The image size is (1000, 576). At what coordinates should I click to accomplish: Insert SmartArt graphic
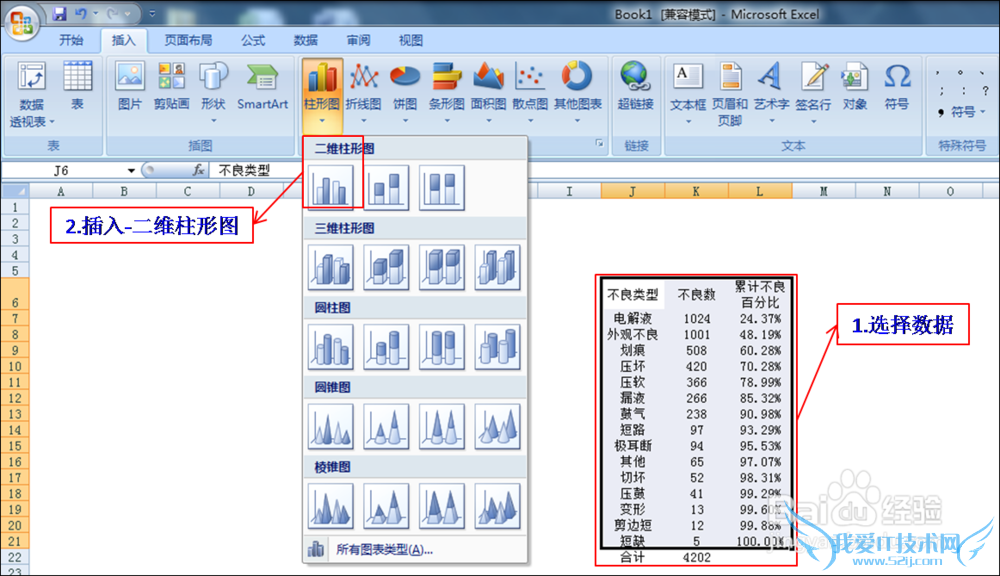tap(262, 87)
